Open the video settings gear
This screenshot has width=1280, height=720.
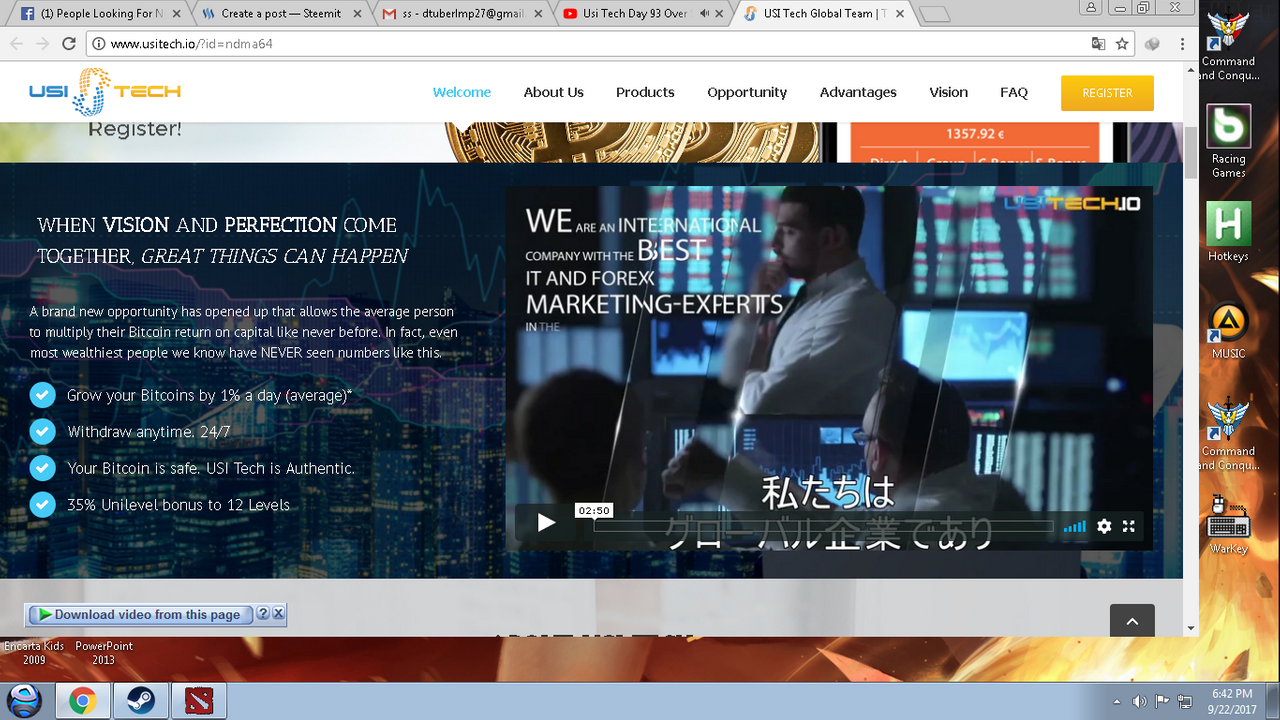point(1104,526)
